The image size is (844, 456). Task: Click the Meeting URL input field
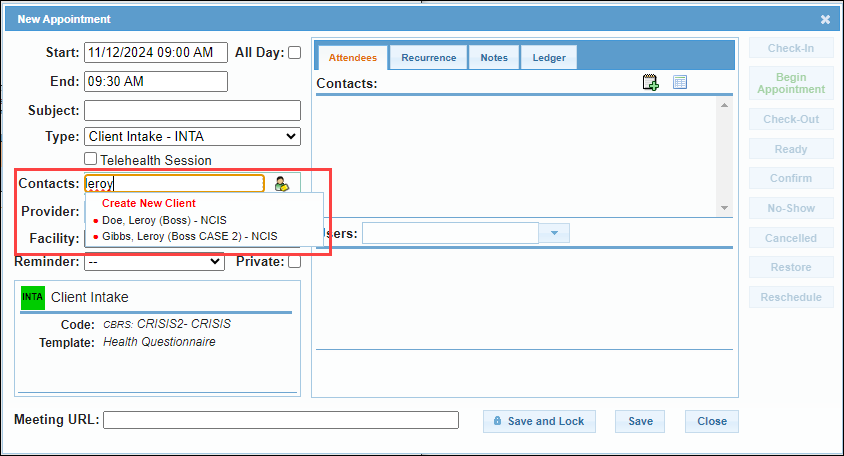281,420
